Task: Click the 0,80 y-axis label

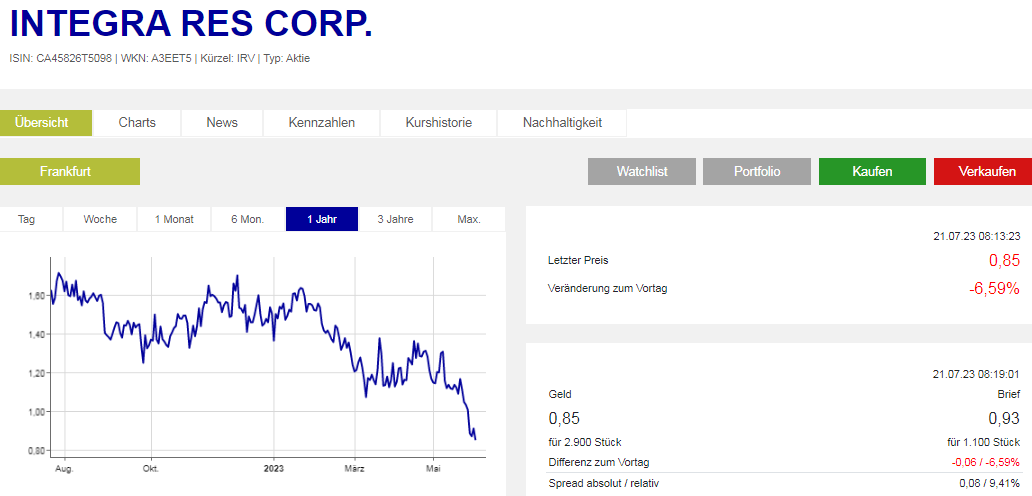Action: [x=35, y=451]
